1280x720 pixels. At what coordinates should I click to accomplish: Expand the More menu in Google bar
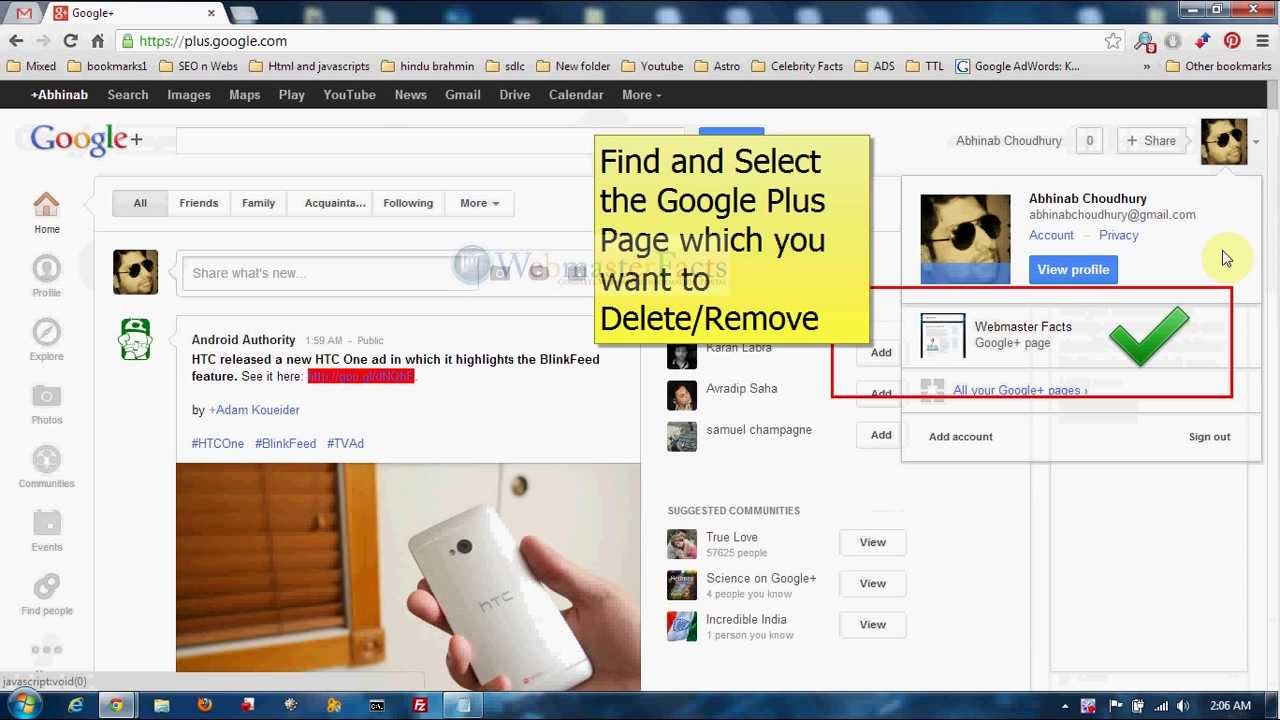tap(641, 95)
